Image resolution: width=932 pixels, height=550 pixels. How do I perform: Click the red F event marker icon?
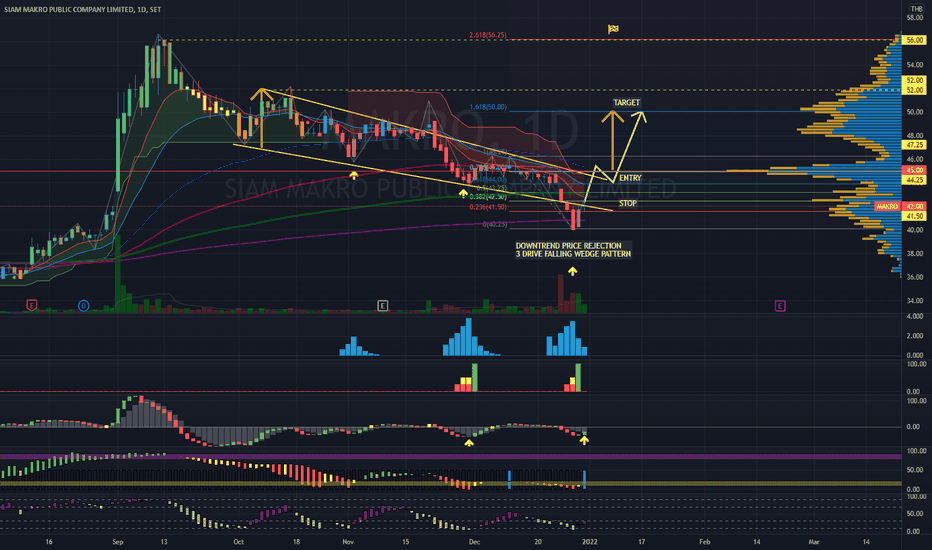[32, 306]
